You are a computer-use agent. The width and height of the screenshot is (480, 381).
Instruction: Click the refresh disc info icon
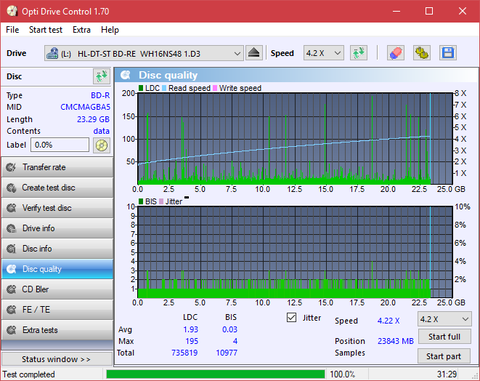coord(102,76)
